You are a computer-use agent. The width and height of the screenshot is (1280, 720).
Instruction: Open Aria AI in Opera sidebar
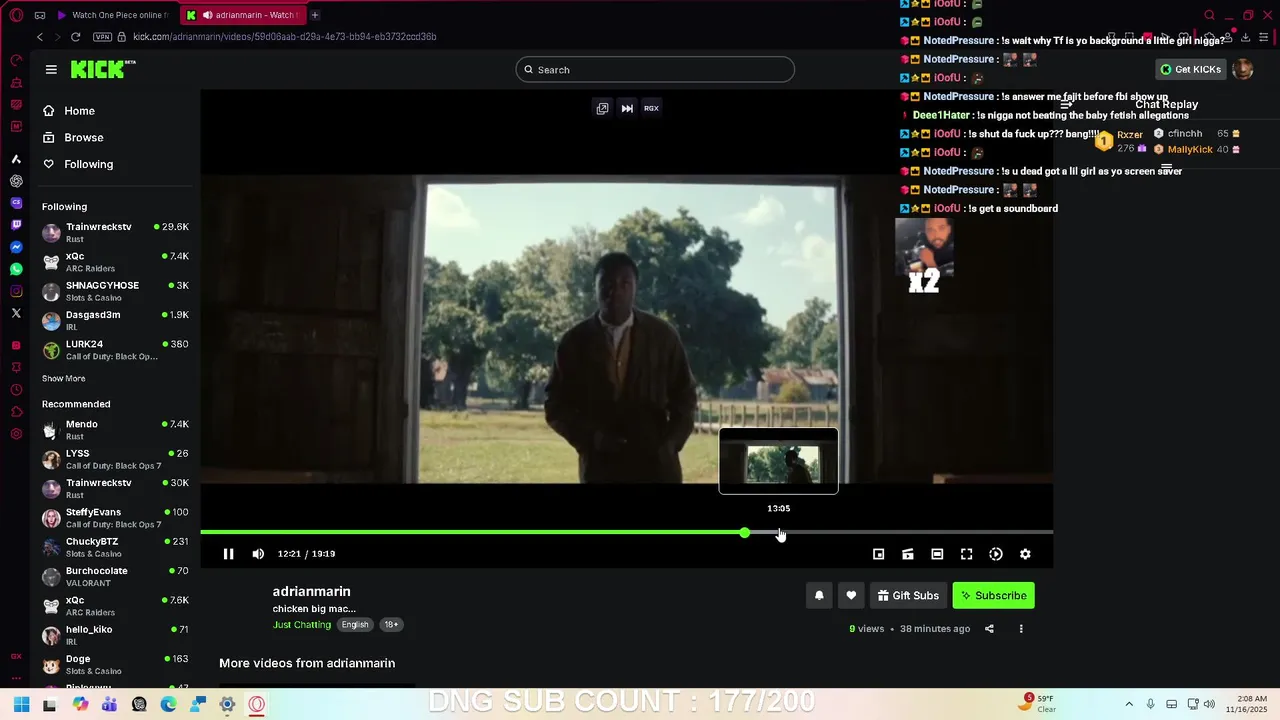tap(16, 159)
